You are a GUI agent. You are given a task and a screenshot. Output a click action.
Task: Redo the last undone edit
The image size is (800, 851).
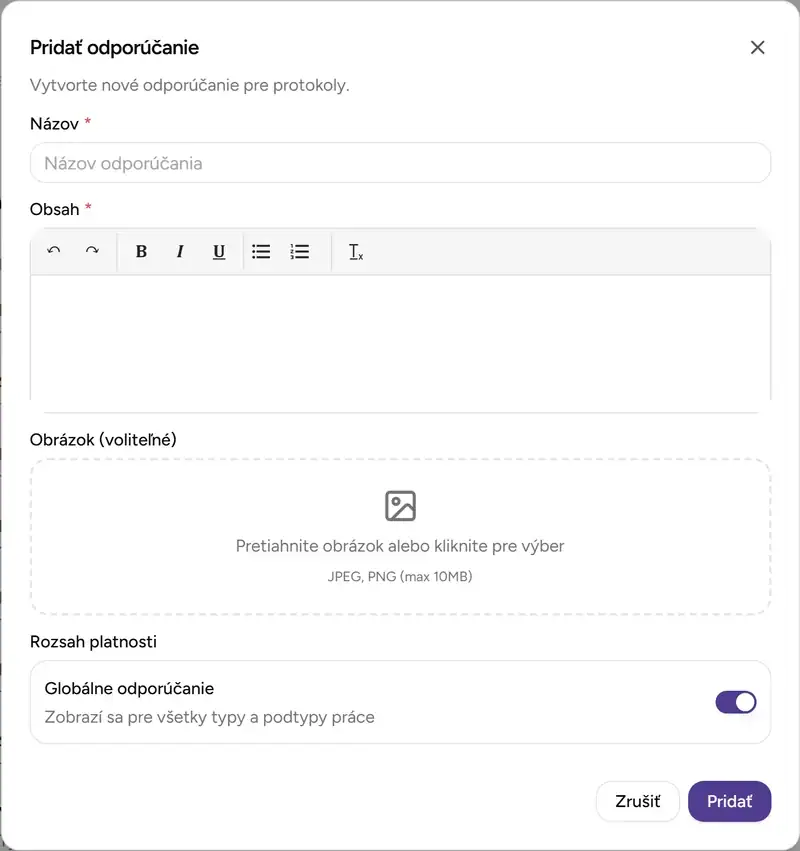tap(92, 251)
